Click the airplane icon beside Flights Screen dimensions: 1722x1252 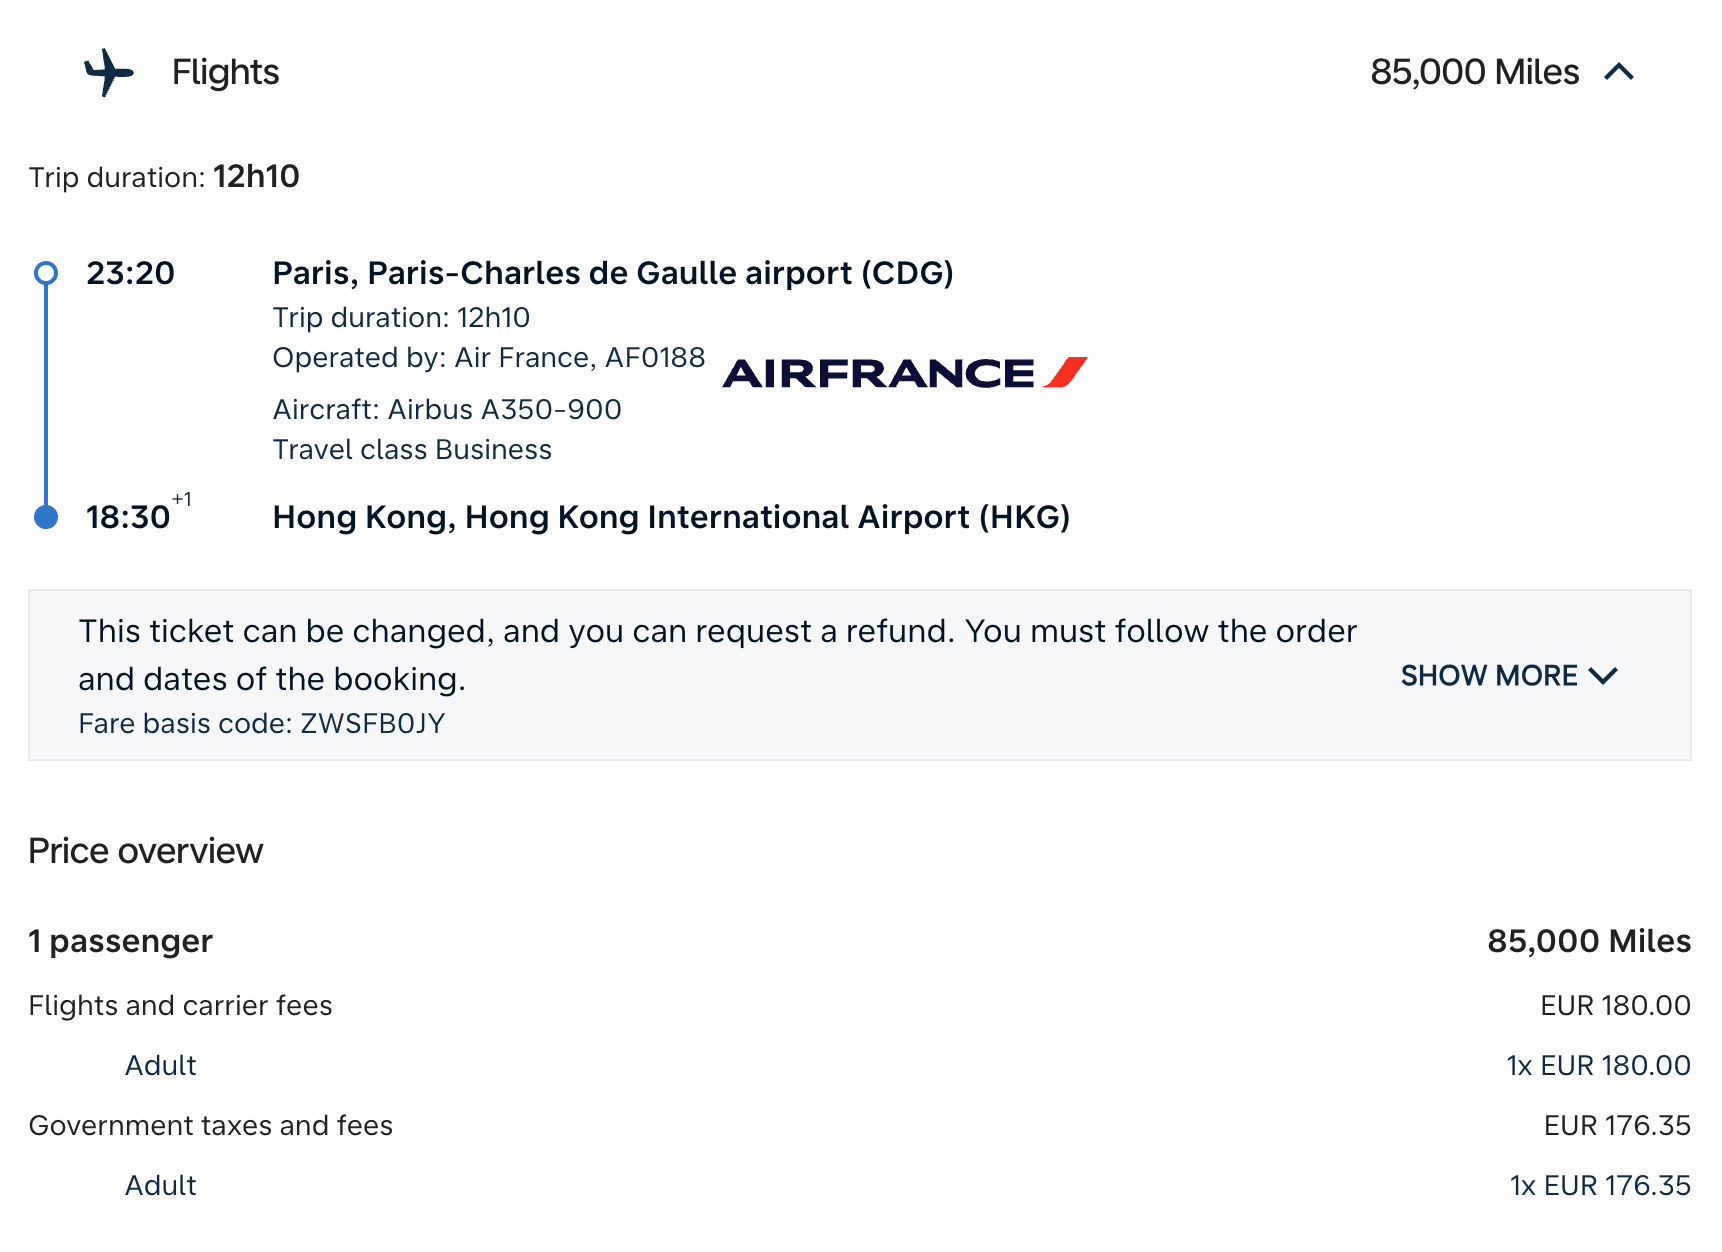tap(108, 72)
